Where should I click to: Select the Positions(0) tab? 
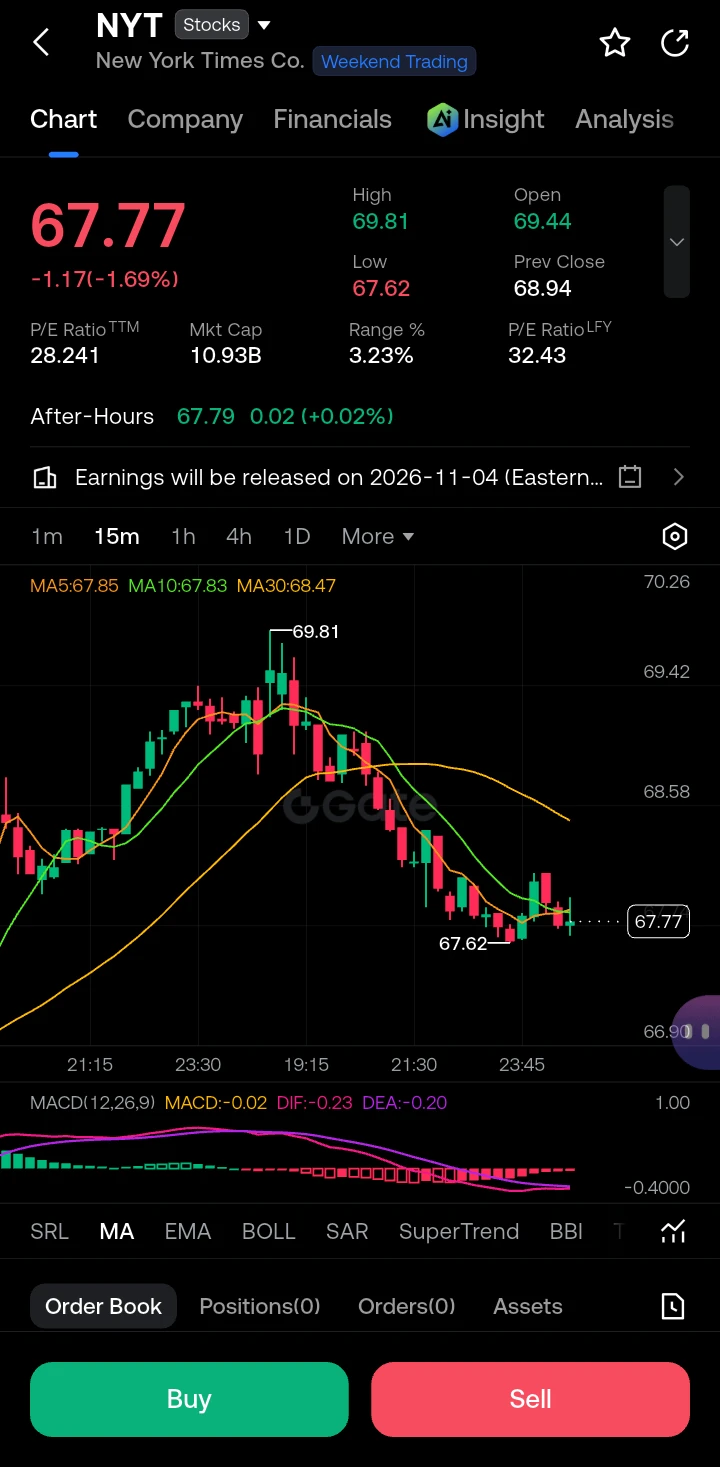coord(260,1306)
